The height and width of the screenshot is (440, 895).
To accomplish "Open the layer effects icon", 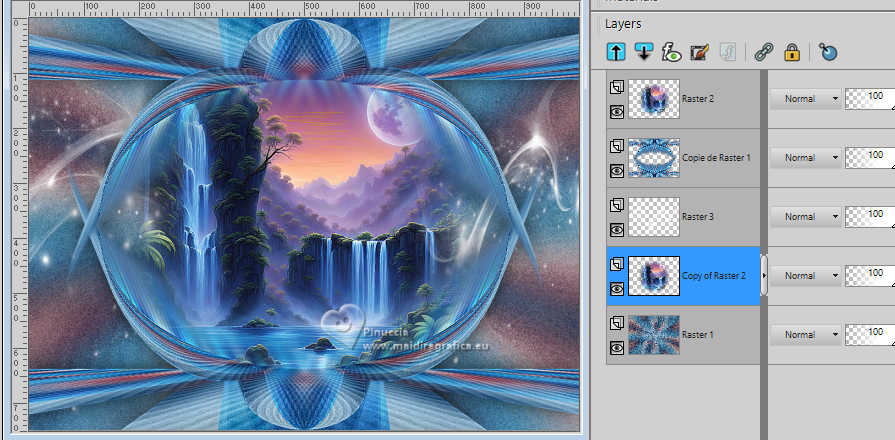I will click(x=672, y=52).
